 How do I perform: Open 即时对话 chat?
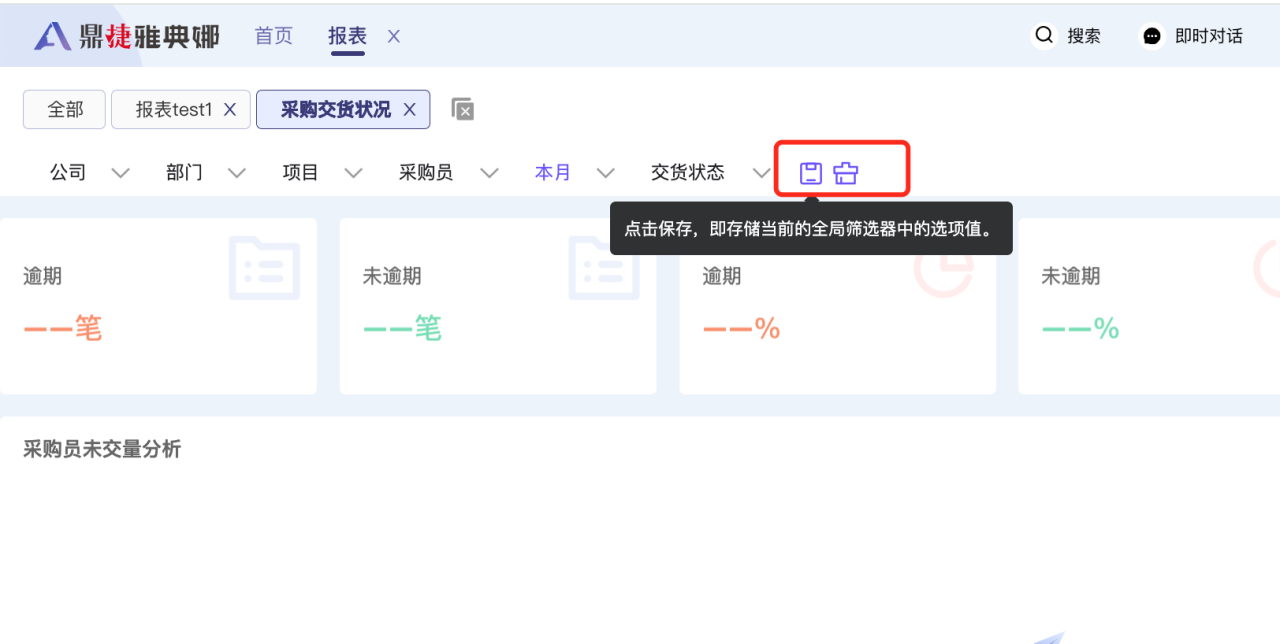coord(1209,36)
